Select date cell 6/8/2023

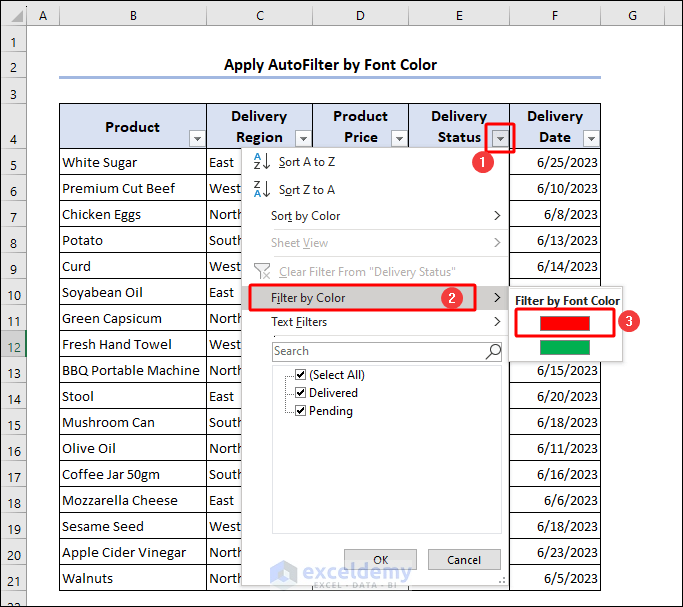[x=555, y=214]
